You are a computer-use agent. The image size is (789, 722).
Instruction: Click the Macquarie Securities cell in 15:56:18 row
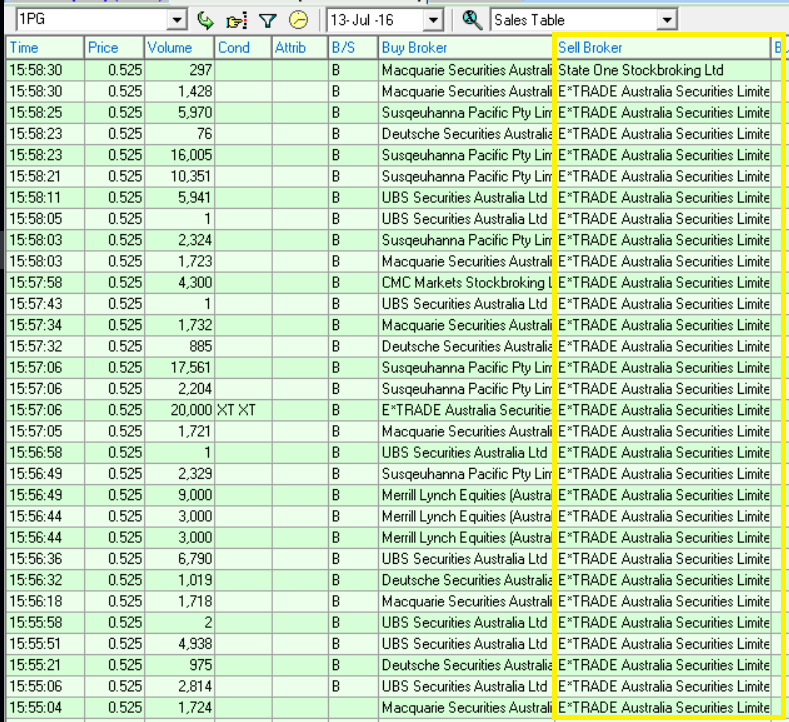point(465,601)
